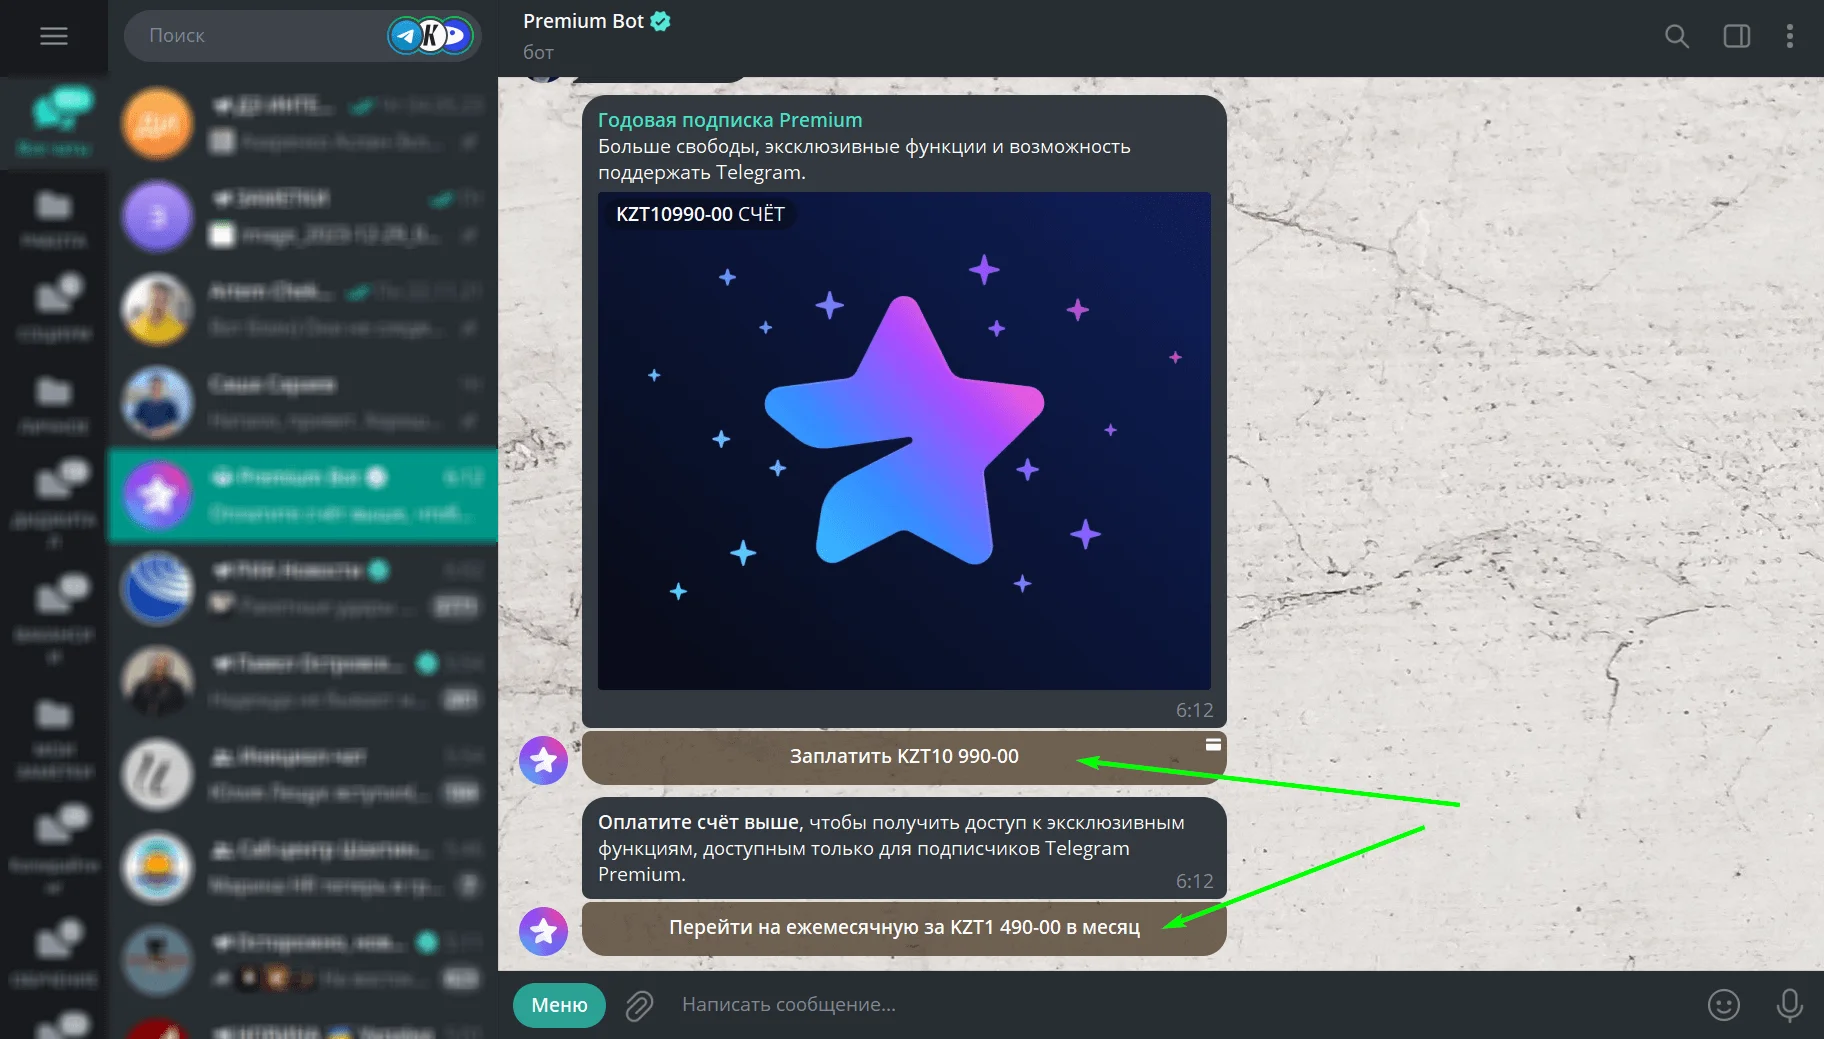Click bot avatar beside the monthly plan button

point(543,931)
